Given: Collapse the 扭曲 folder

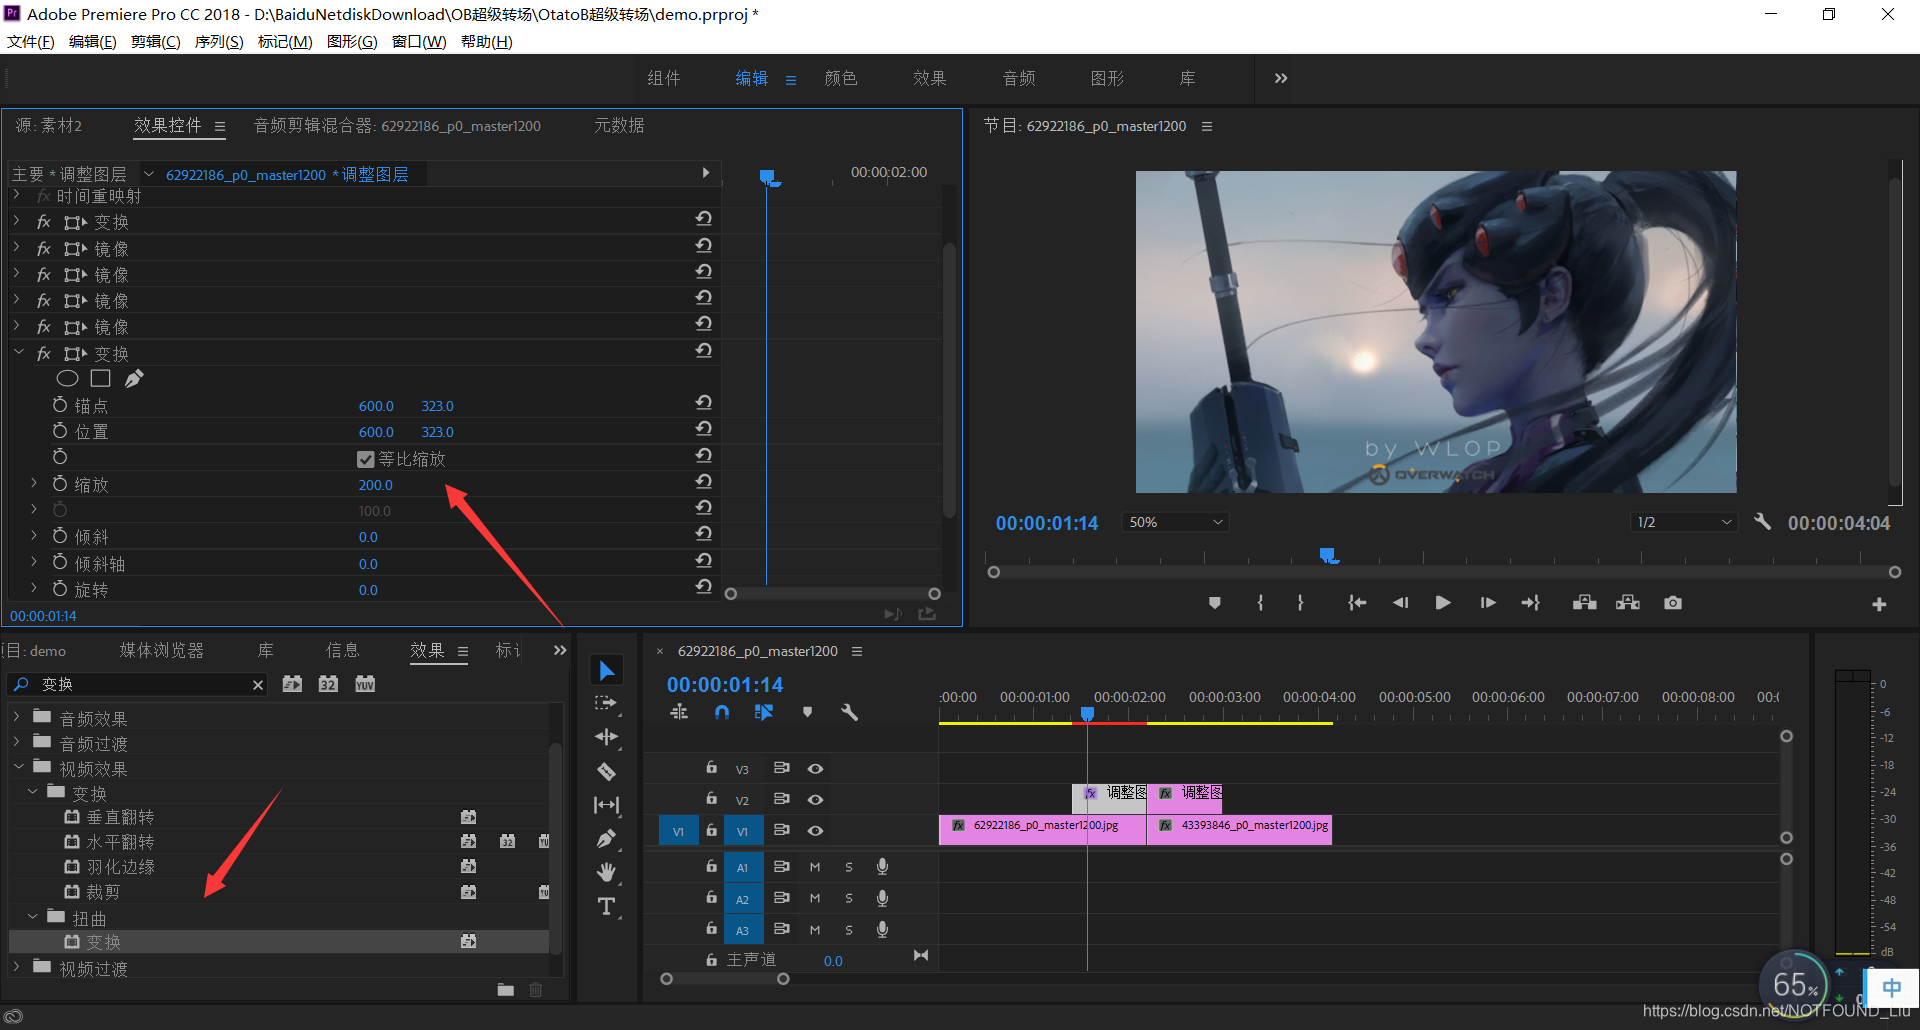Looking at the screenshot, I should pos(32,916).
